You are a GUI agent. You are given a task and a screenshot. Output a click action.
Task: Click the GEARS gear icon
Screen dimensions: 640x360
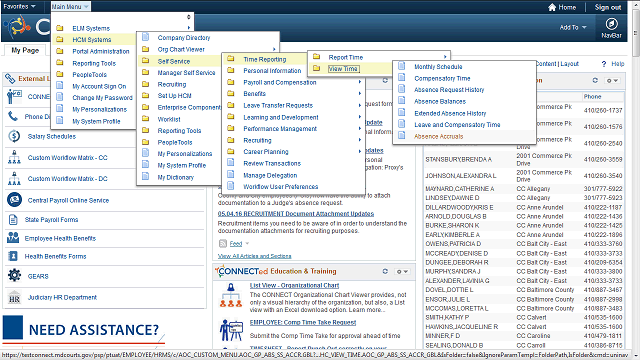14,276
